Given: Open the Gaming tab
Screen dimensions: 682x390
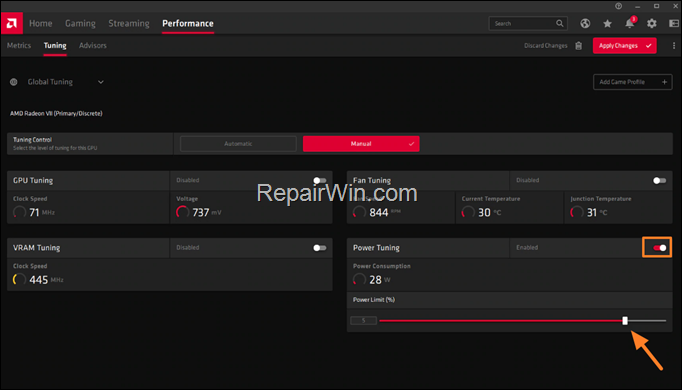Looking at the screenshot, I should (80, 23).
